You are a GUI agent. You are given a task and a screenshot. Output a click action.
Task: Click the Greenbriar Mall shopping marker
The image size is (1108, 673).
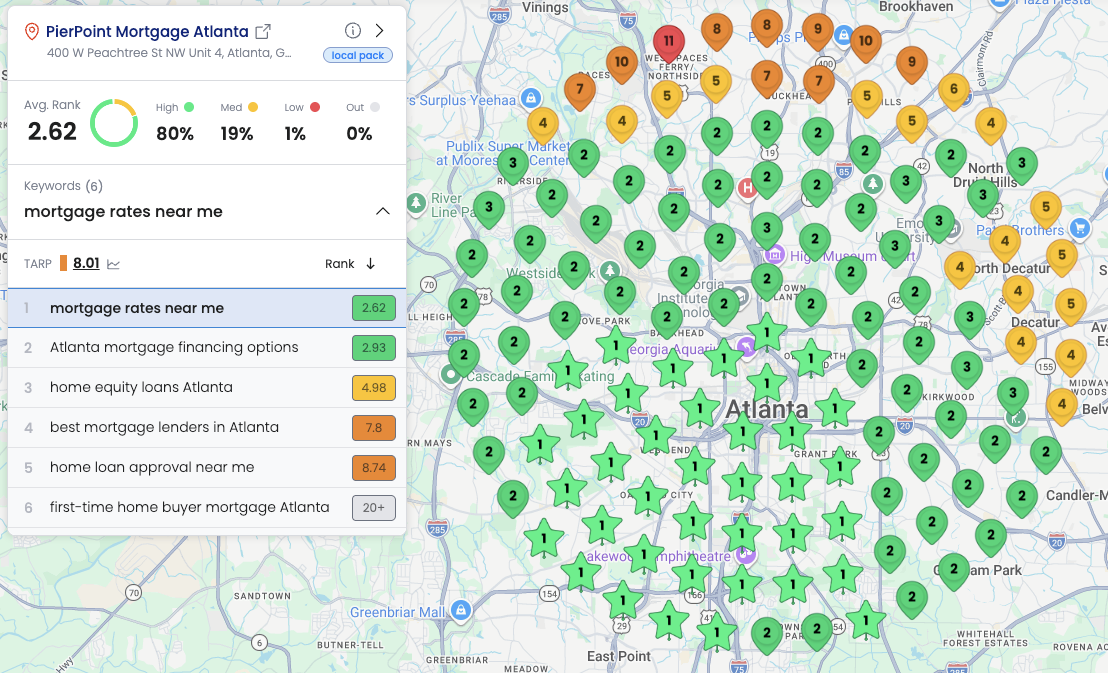461,609
